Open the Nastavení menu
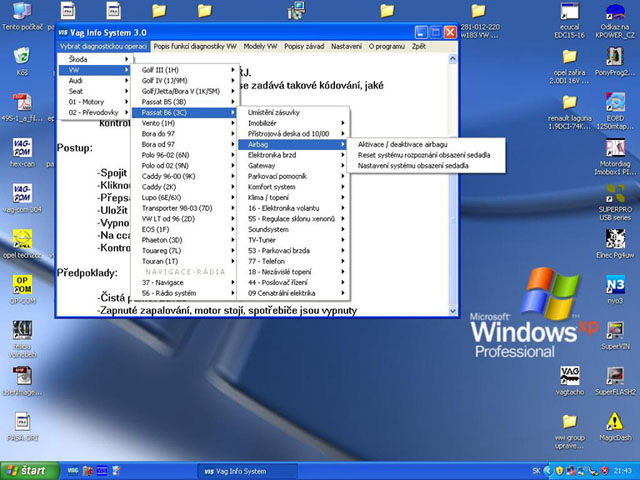 coord(346,47)
